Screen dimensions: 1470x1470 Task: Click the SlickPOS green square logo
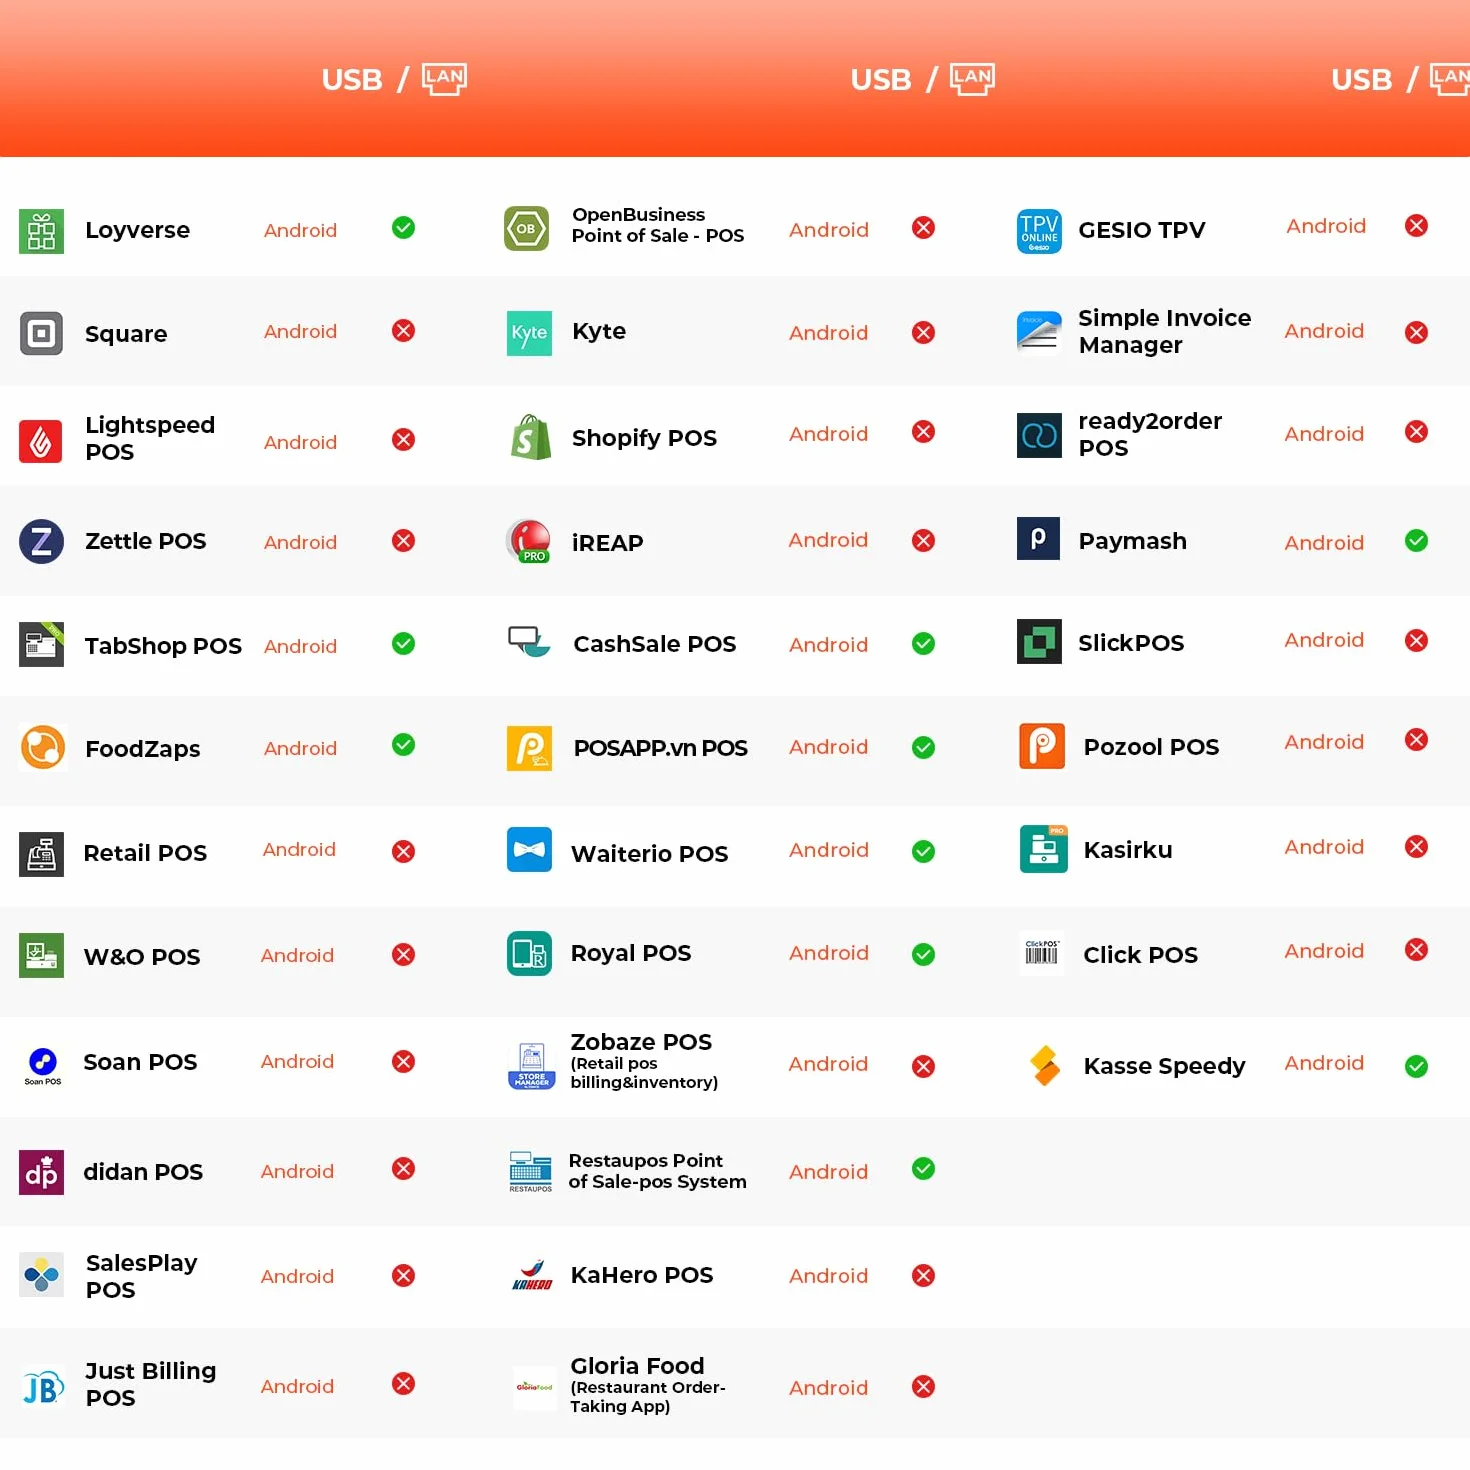point(1039,641)
